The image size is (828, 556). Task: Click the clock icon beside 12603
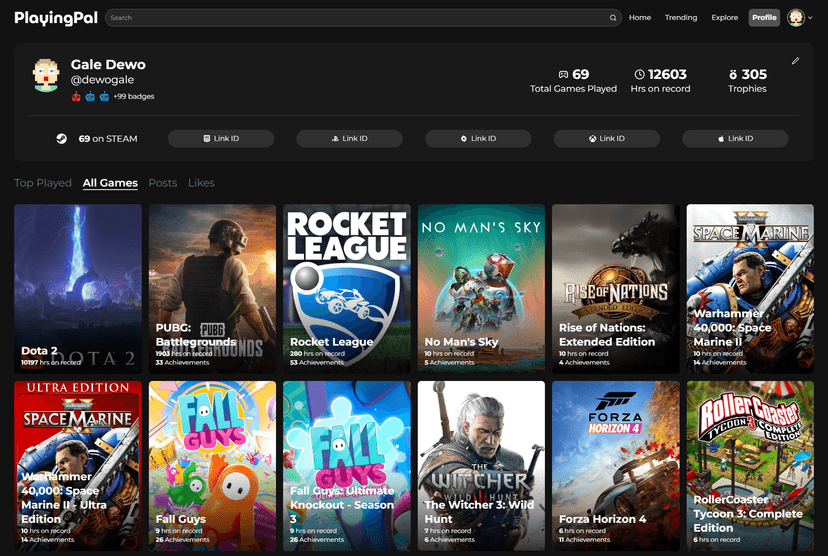(x=639, y=74)
